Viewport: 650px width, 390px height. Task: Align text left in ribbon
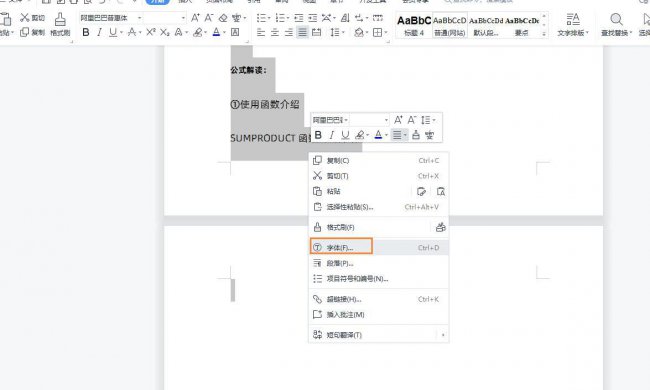pos(261,32)
